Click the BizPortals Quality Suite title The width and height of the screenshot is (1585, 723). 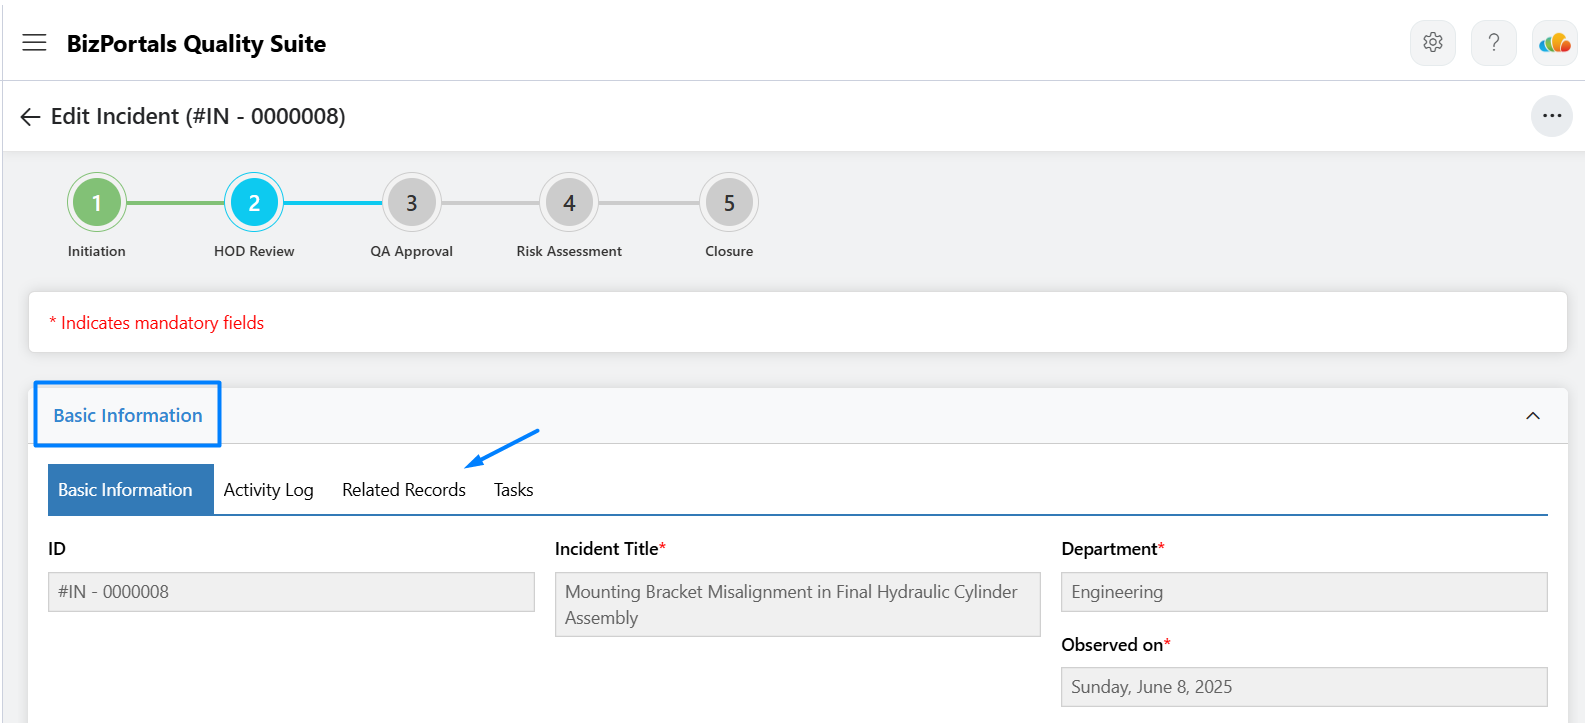(x=196, y=44)
